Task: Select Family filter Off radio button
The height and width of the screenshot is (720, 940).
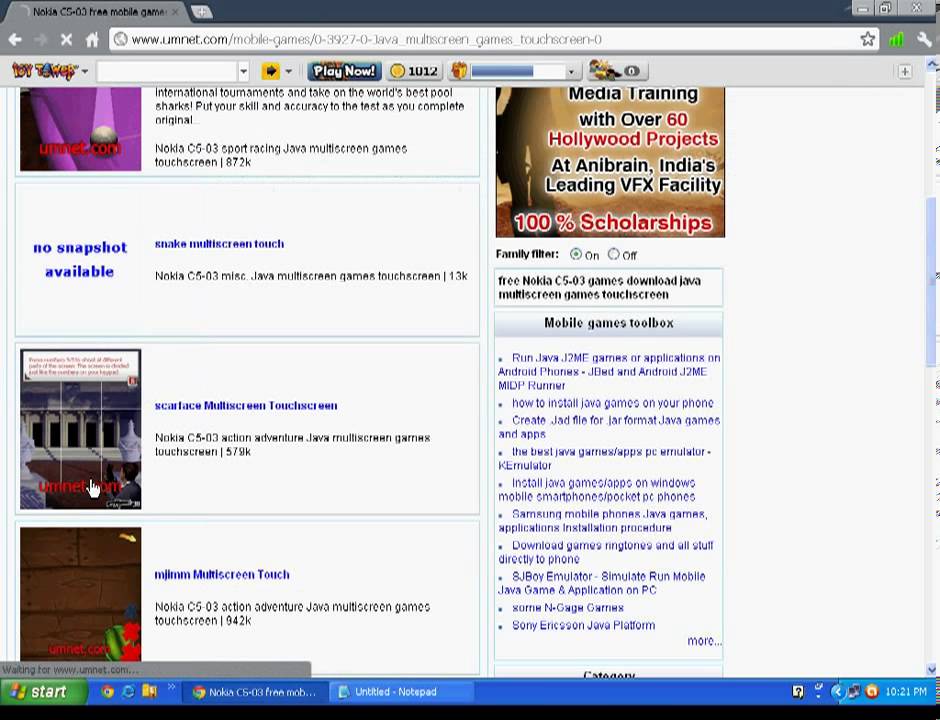Action: tap(613, 254)
